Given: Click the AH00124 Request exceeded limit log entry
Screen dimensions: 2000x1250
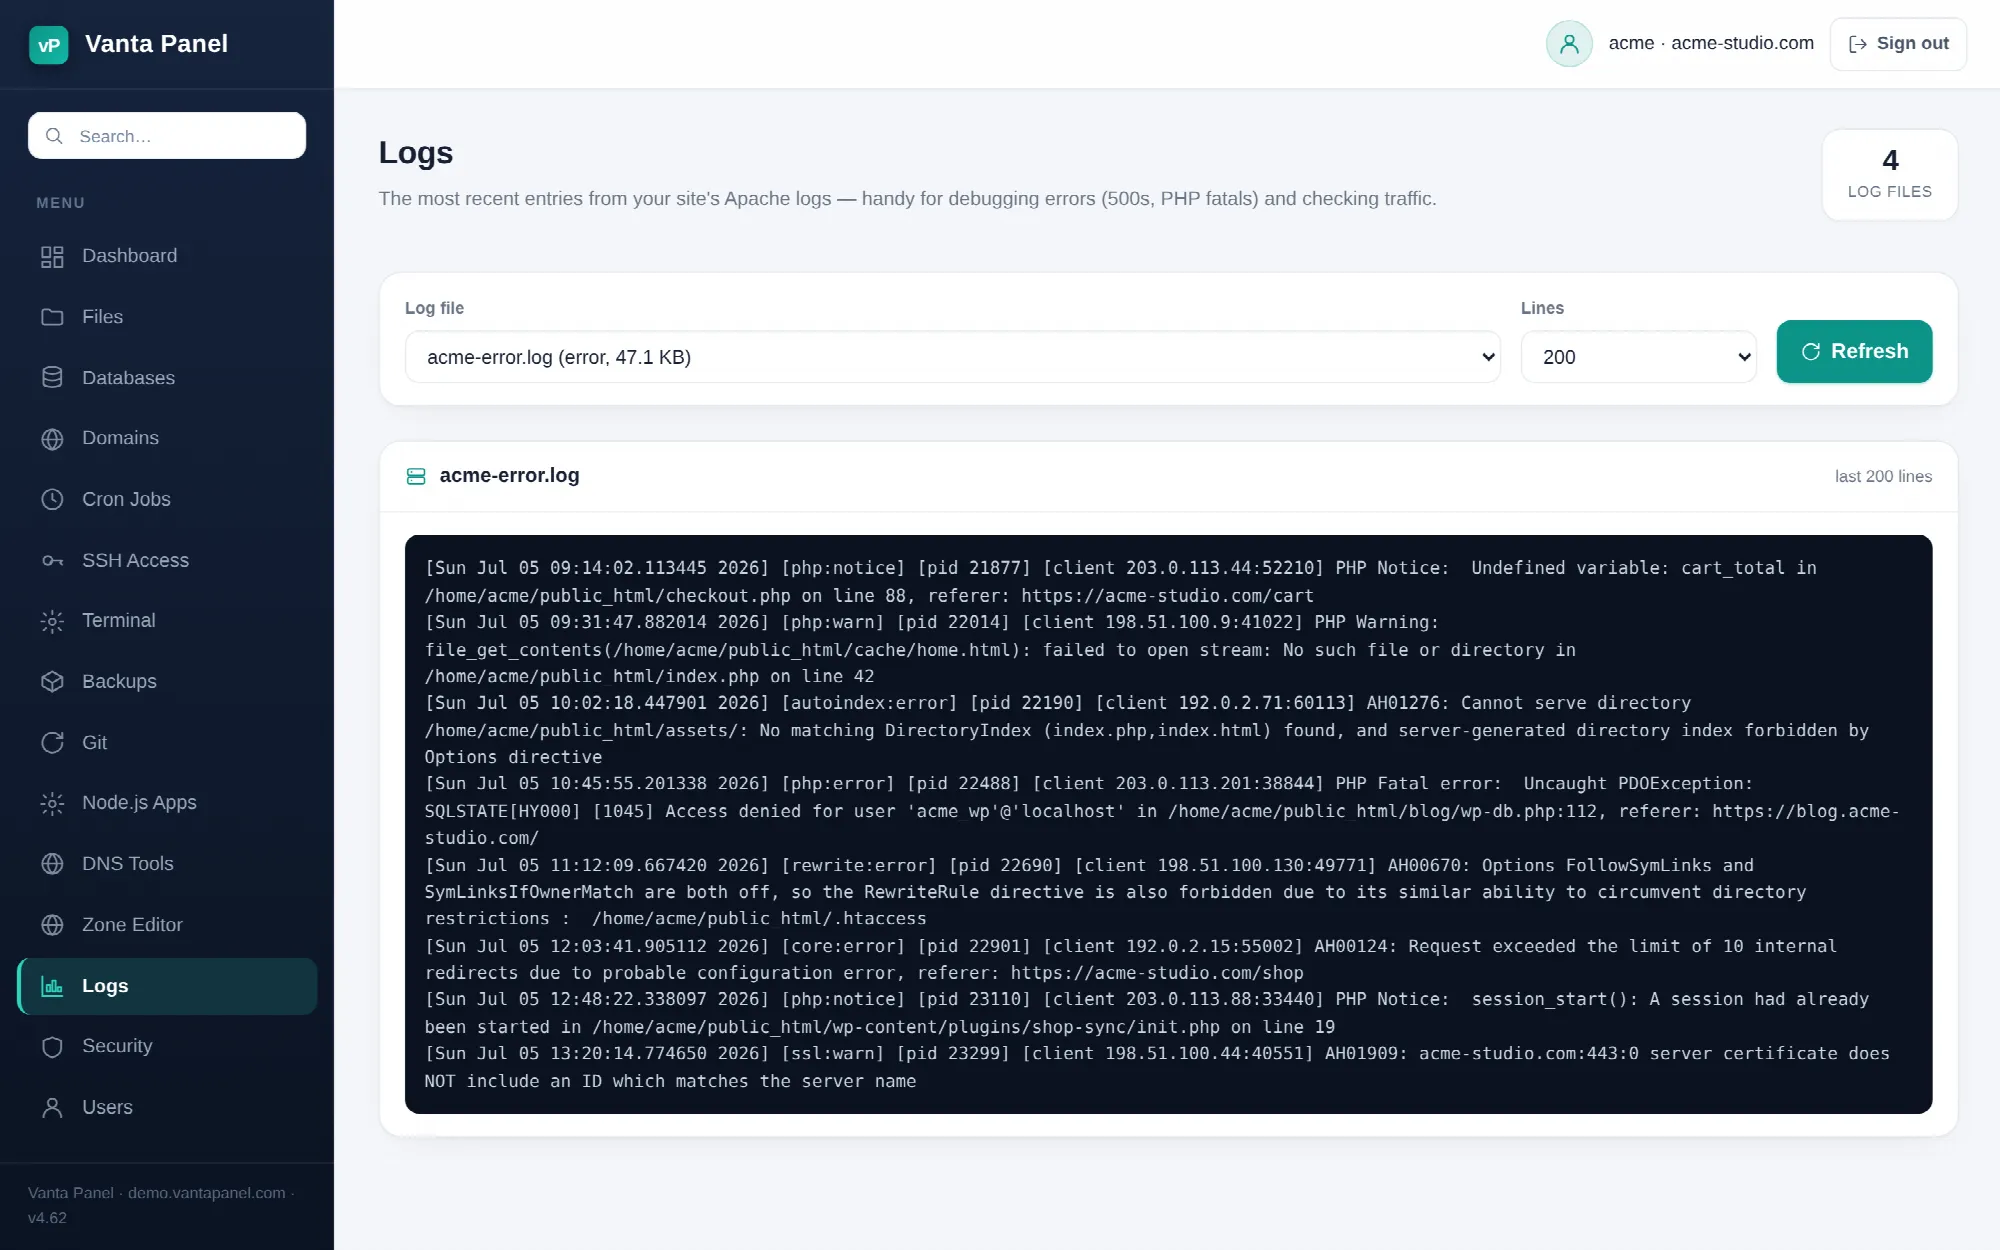Looking at the screenshot, I should click(1130, 959).
